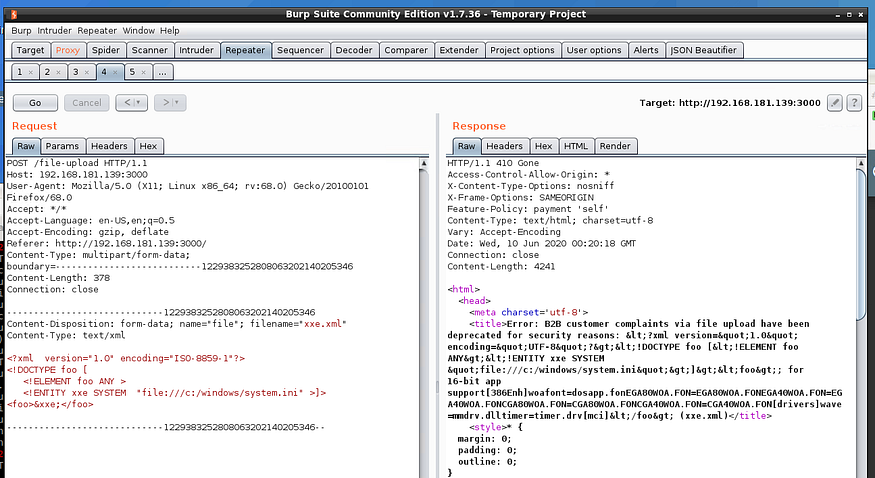Switch to the Comparer tab
875x478 pixels.
406,50
